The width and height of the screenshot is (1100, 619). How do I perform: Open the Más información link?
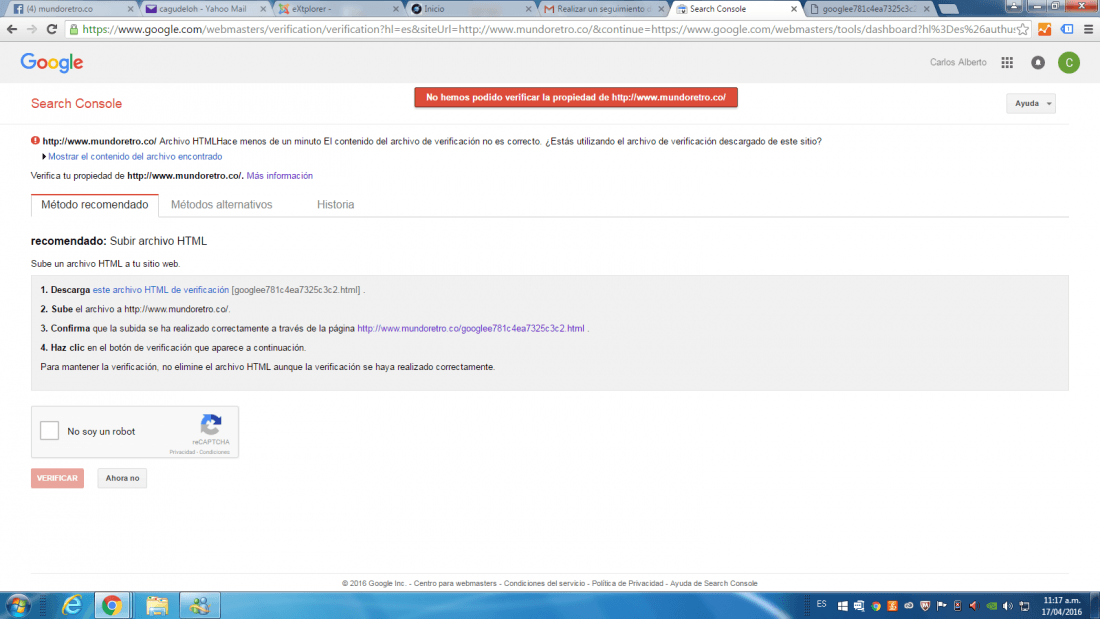(x=279, y=175)
